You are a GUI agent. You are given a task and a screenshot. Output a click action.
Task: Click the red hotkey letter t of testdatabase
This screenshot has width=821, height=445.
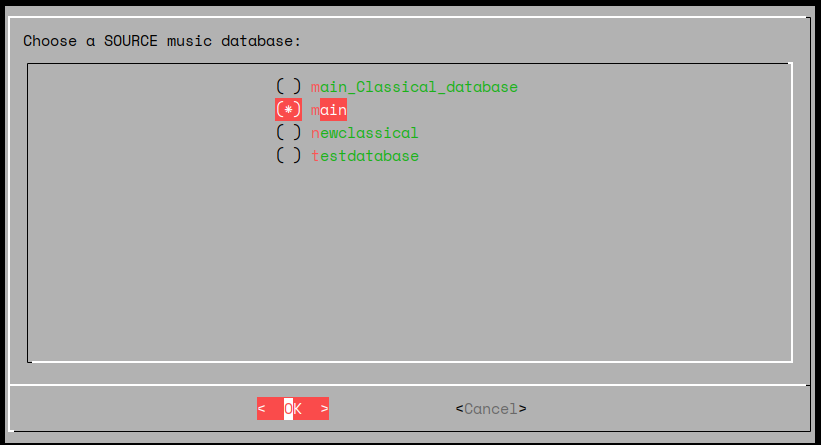click(315, 156)
